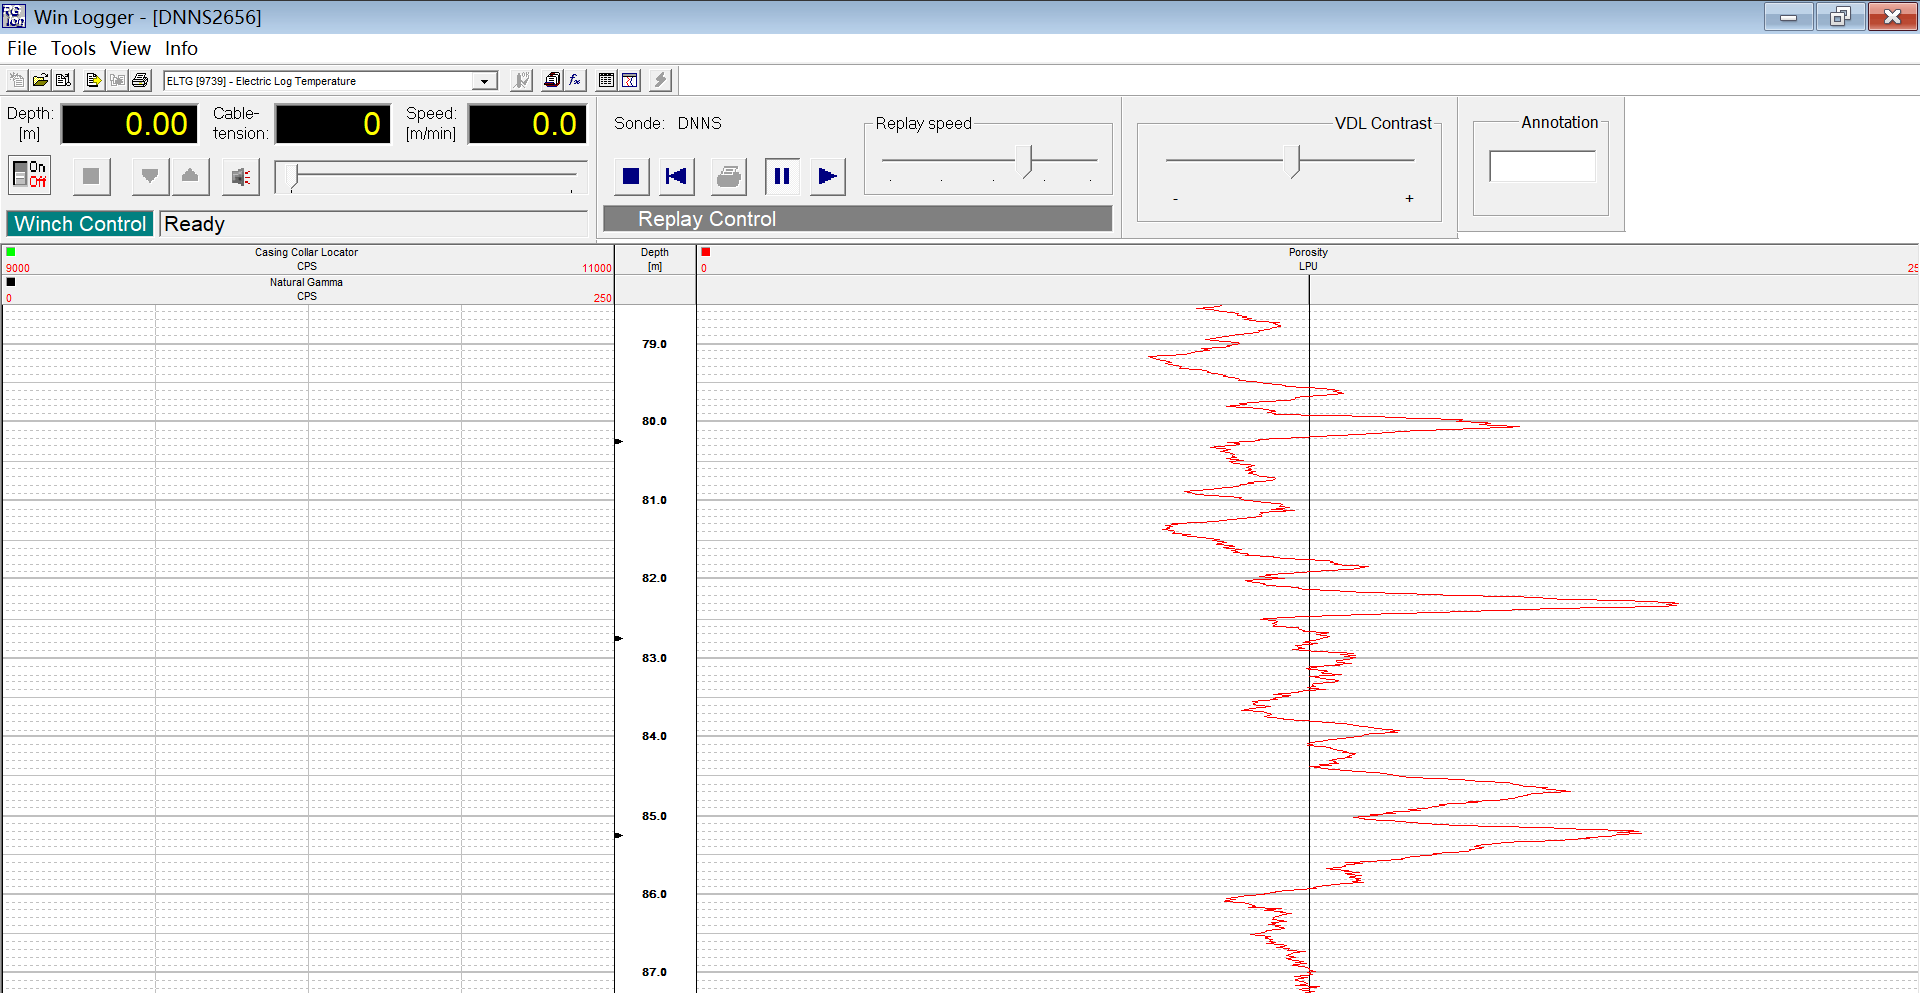Click the VDL Contrast slider handle
1920x993 pixels.
tap(1297, 160)
